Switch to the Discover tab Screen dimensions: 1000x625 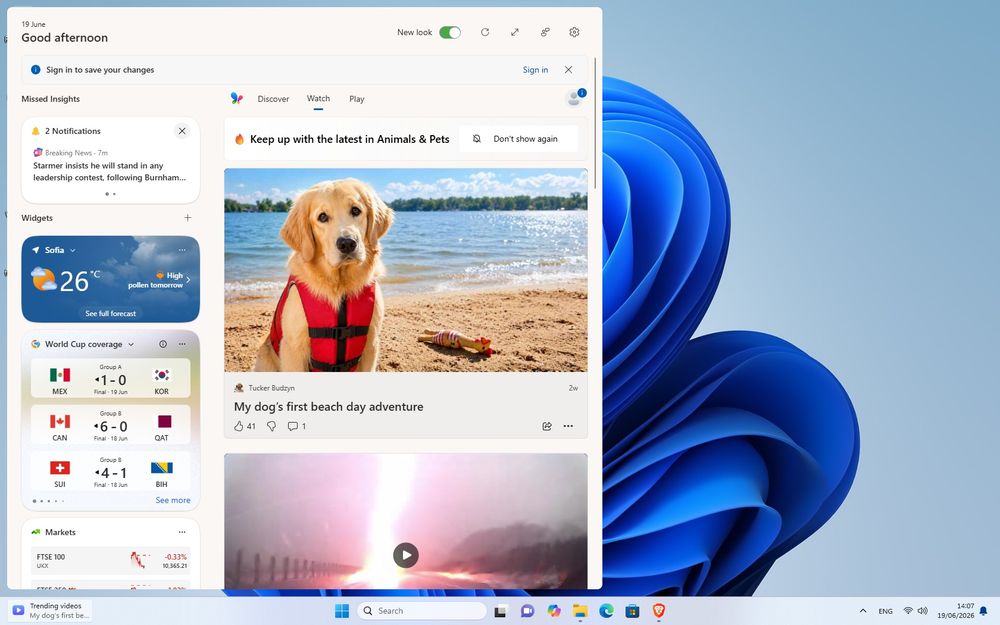coord(273,99)
